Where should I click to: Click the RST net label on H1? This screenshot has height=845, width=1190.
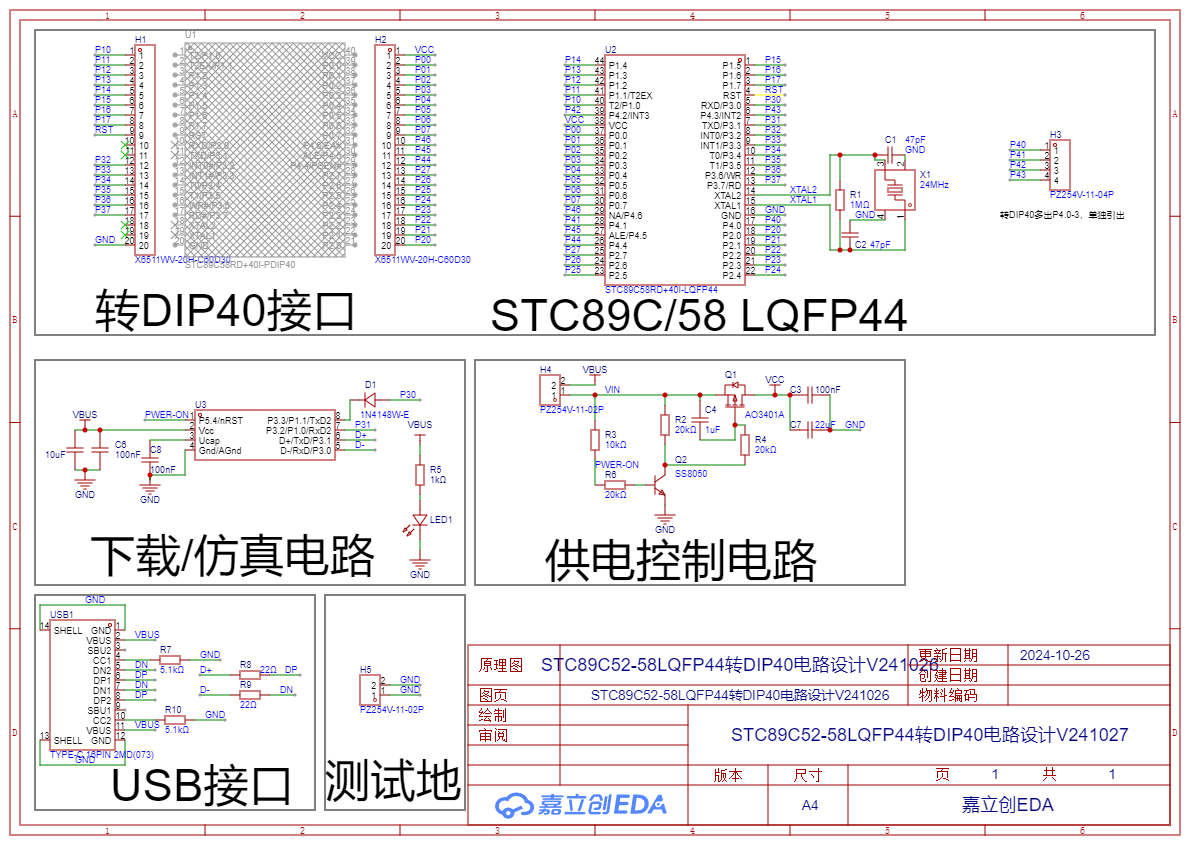coord(104,130)
